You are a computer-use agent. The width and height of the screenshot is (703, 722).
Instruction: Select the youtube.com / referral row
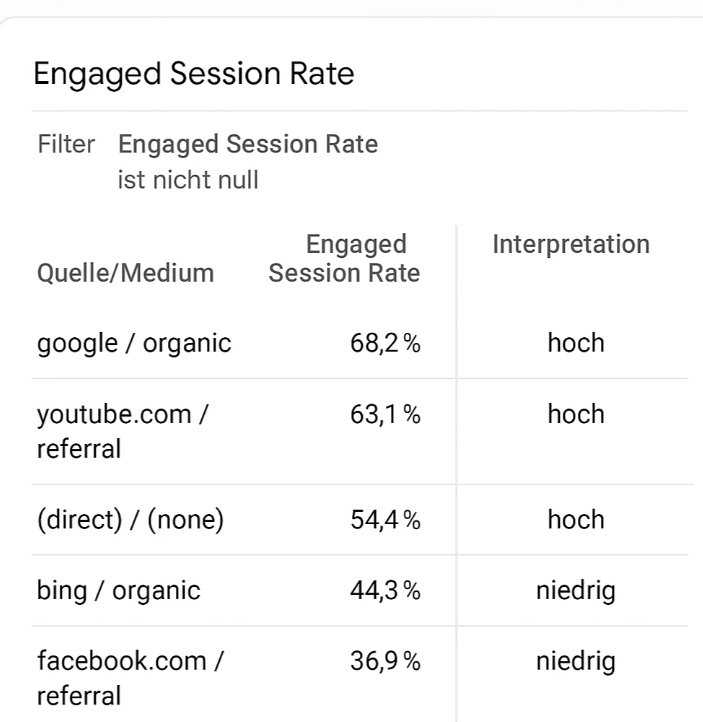(360, 432)
